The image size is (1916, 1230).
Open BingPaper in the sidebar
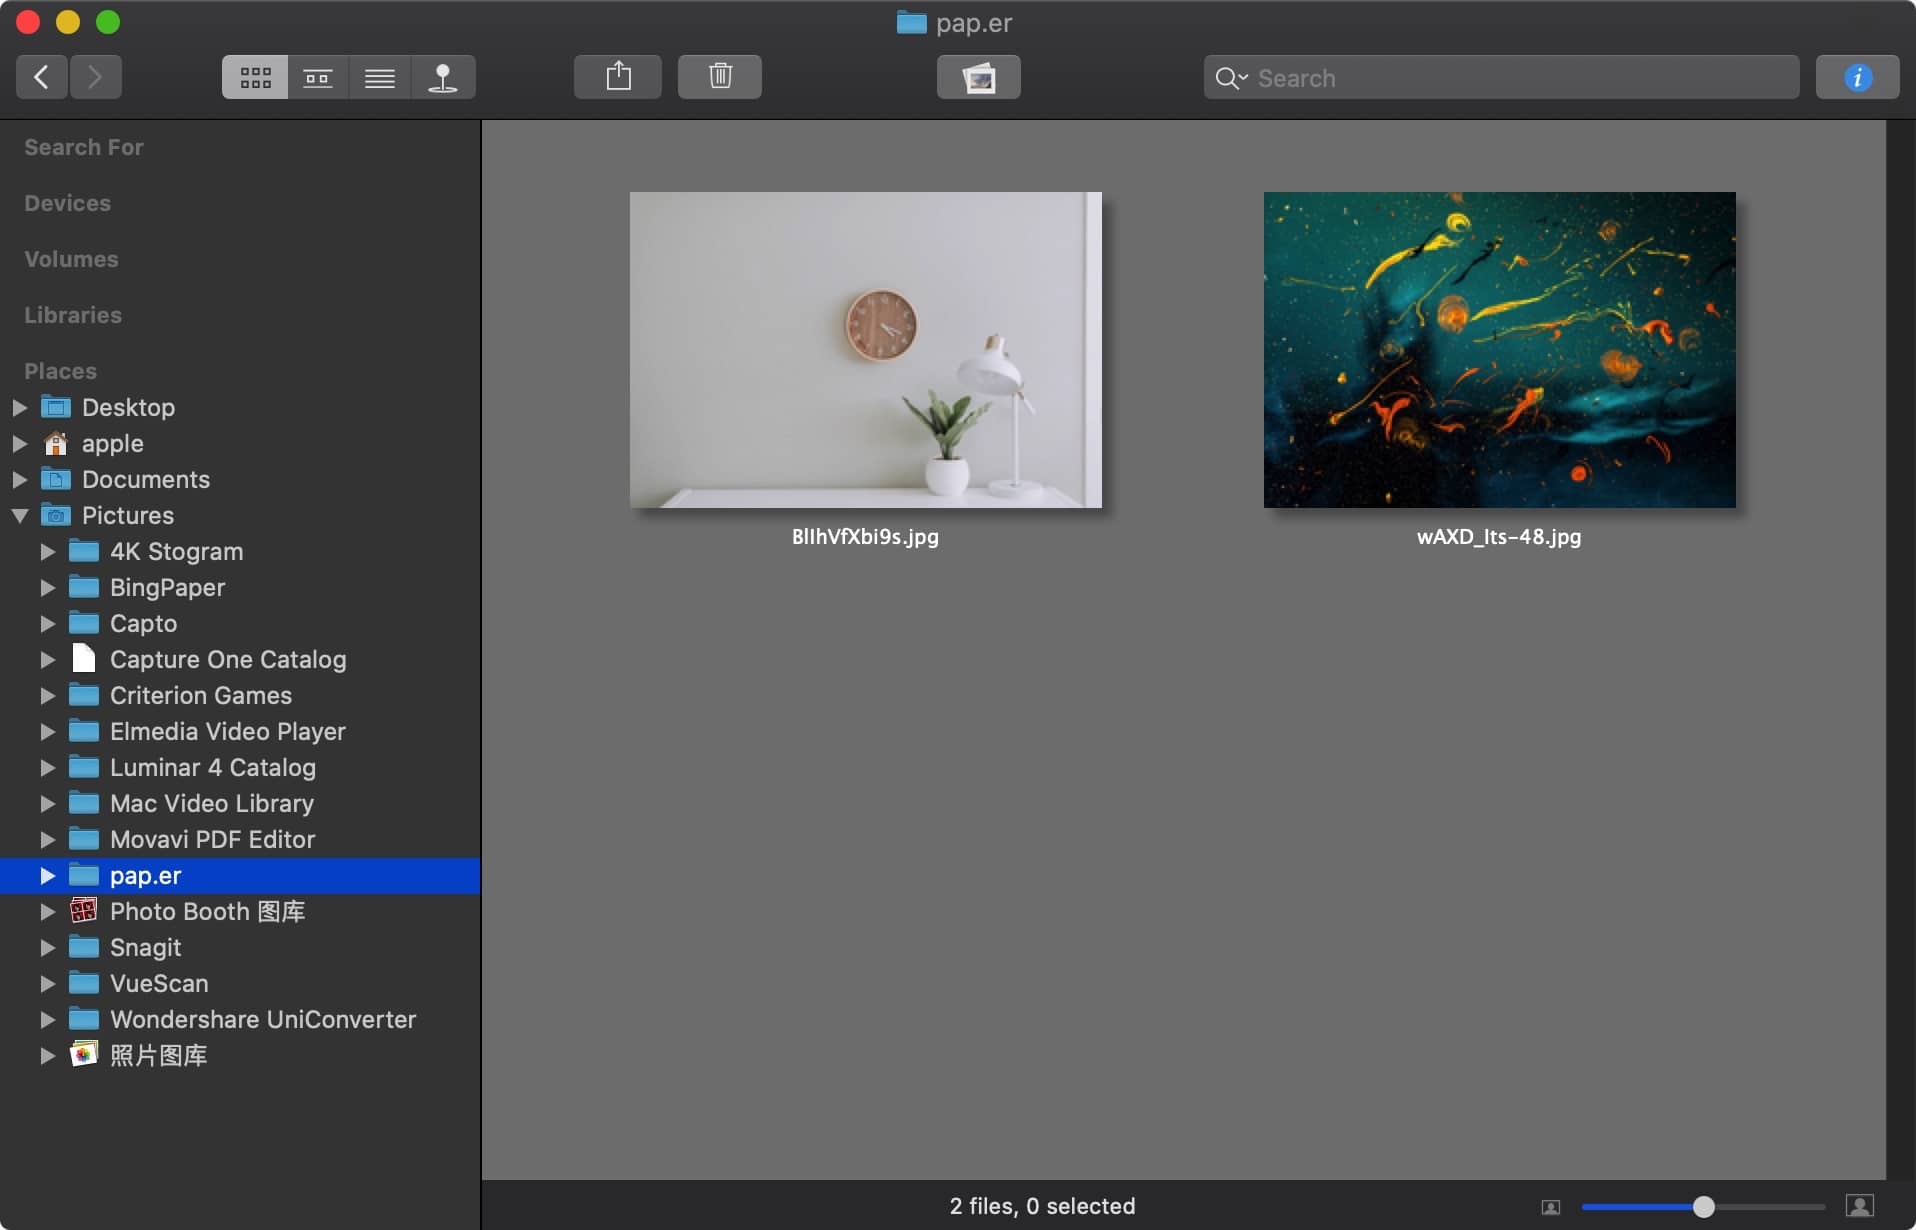167,587
